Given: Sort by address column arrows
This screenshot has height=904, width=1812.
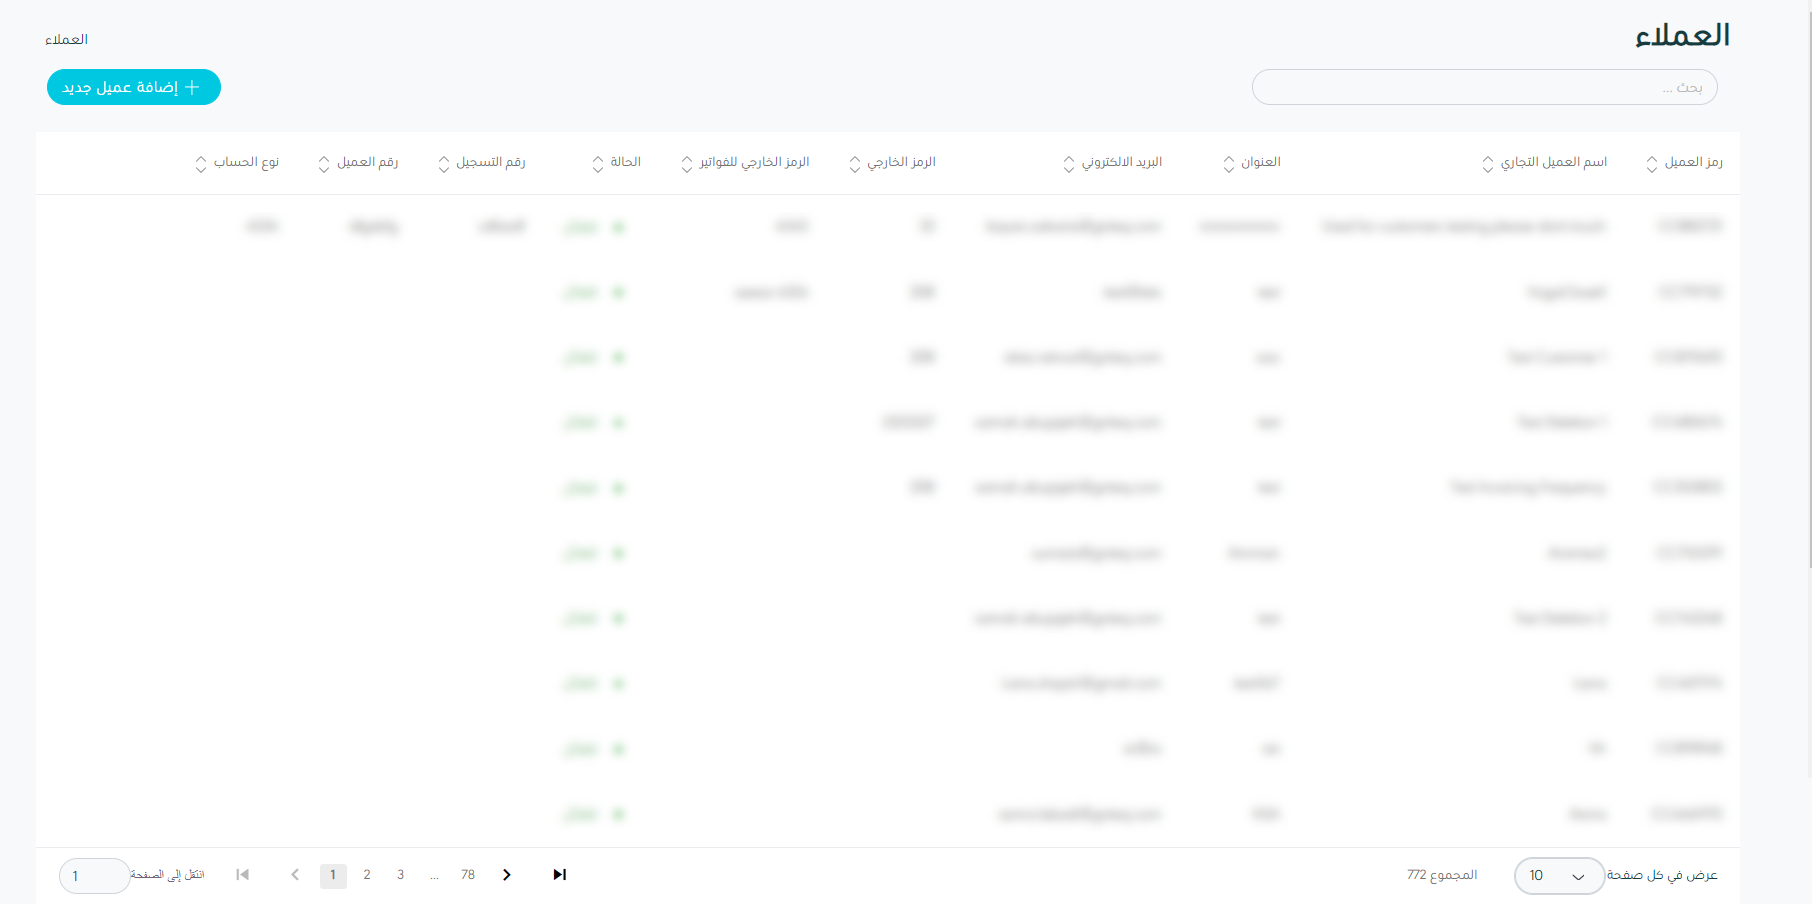Looking at the screenshot, I should (x=1229, y=164).
